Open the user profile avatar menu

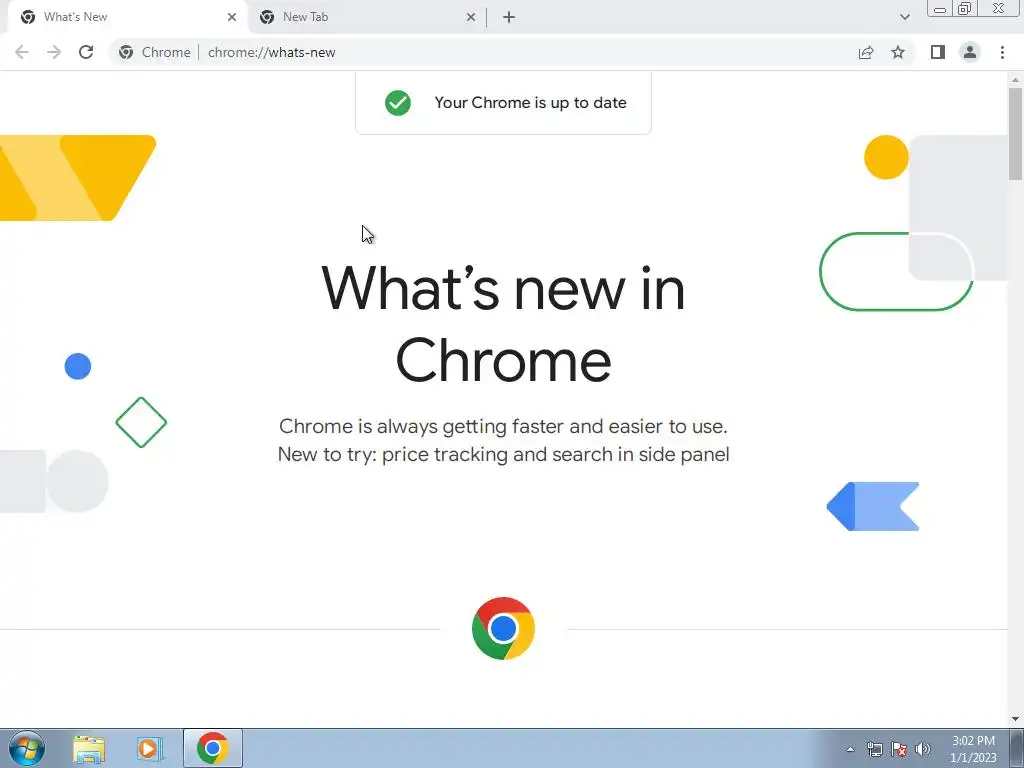point(970,52)
